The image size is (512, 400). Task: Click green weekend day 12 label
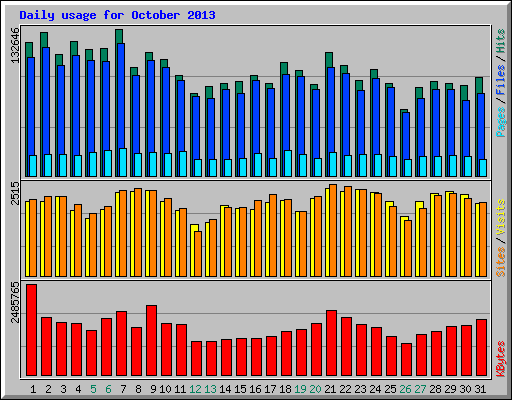pyautogui.click(x=195, y=389)
